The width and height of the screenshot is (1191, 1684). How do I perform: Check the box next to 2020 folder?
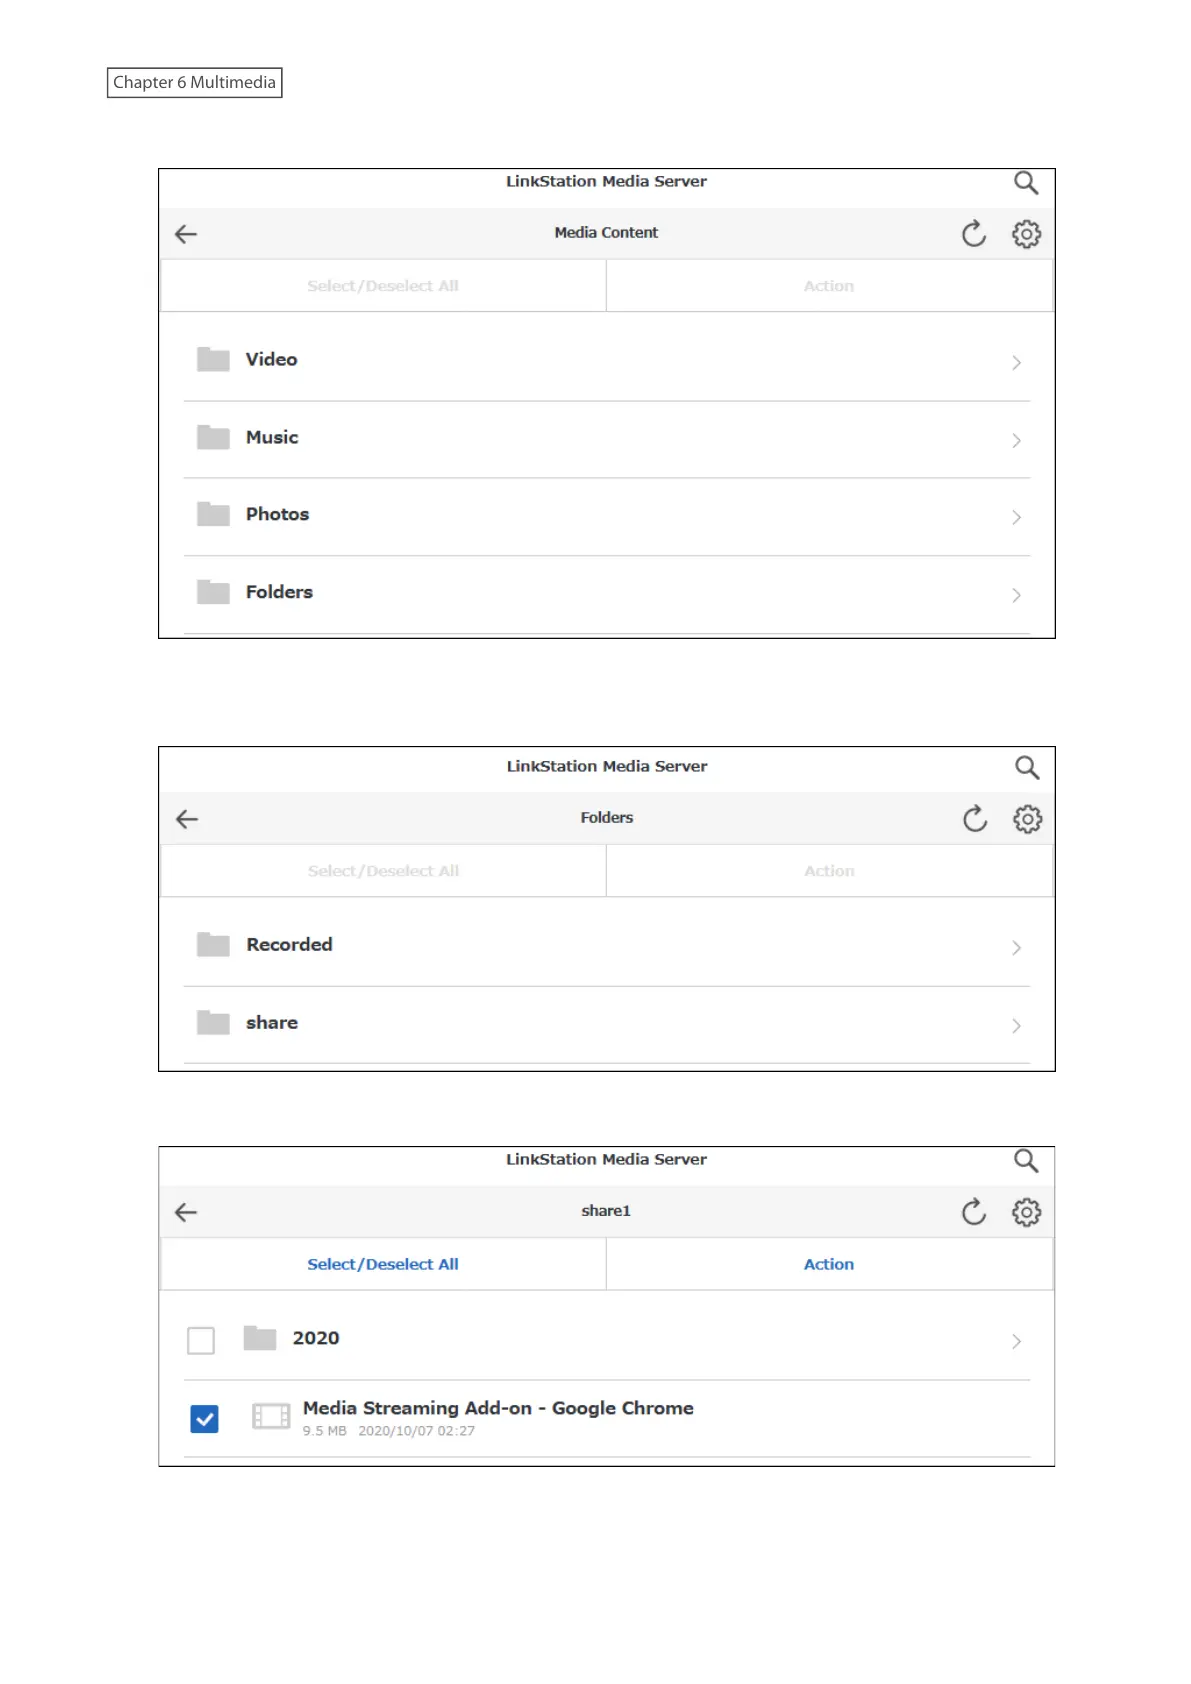click(x=201, y=1340)
